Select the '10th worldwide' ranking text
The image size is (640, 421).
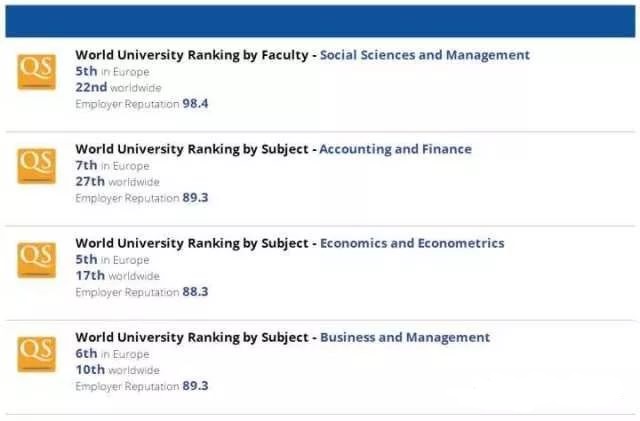[x=118, y=370]
